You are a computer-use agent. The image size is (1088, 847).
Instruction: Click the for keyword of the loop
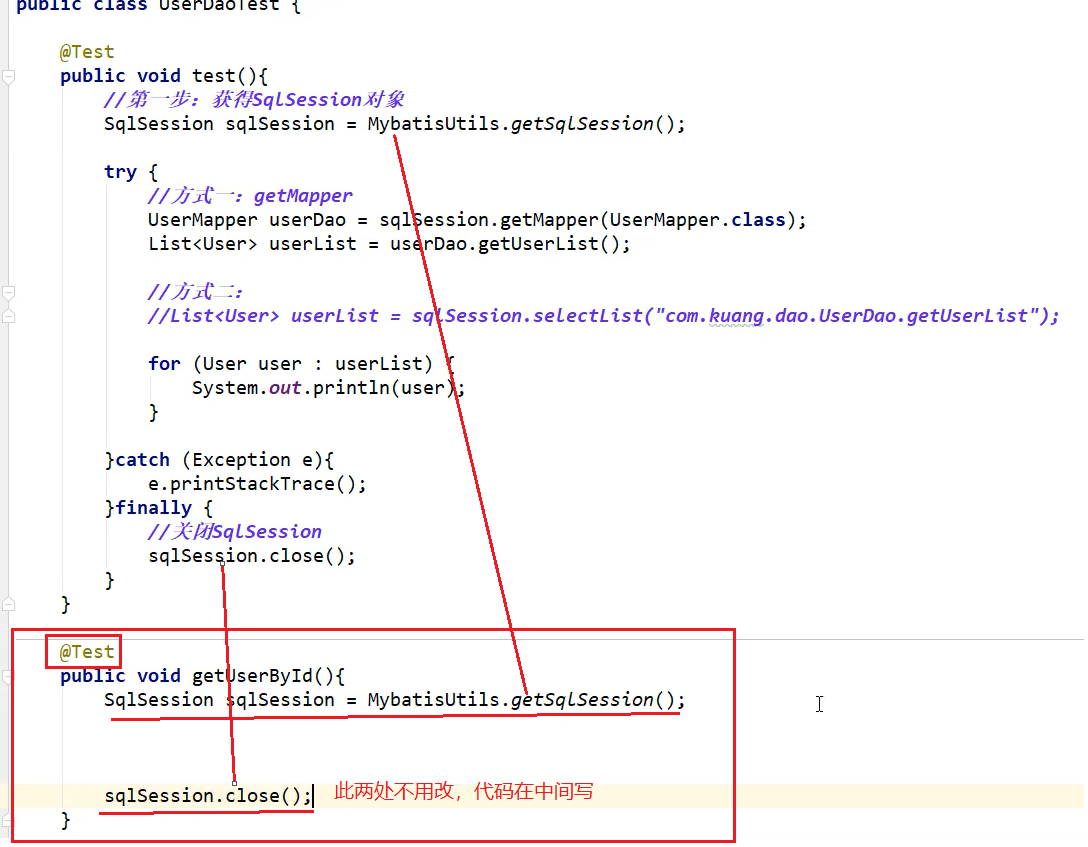coord(164,364)
